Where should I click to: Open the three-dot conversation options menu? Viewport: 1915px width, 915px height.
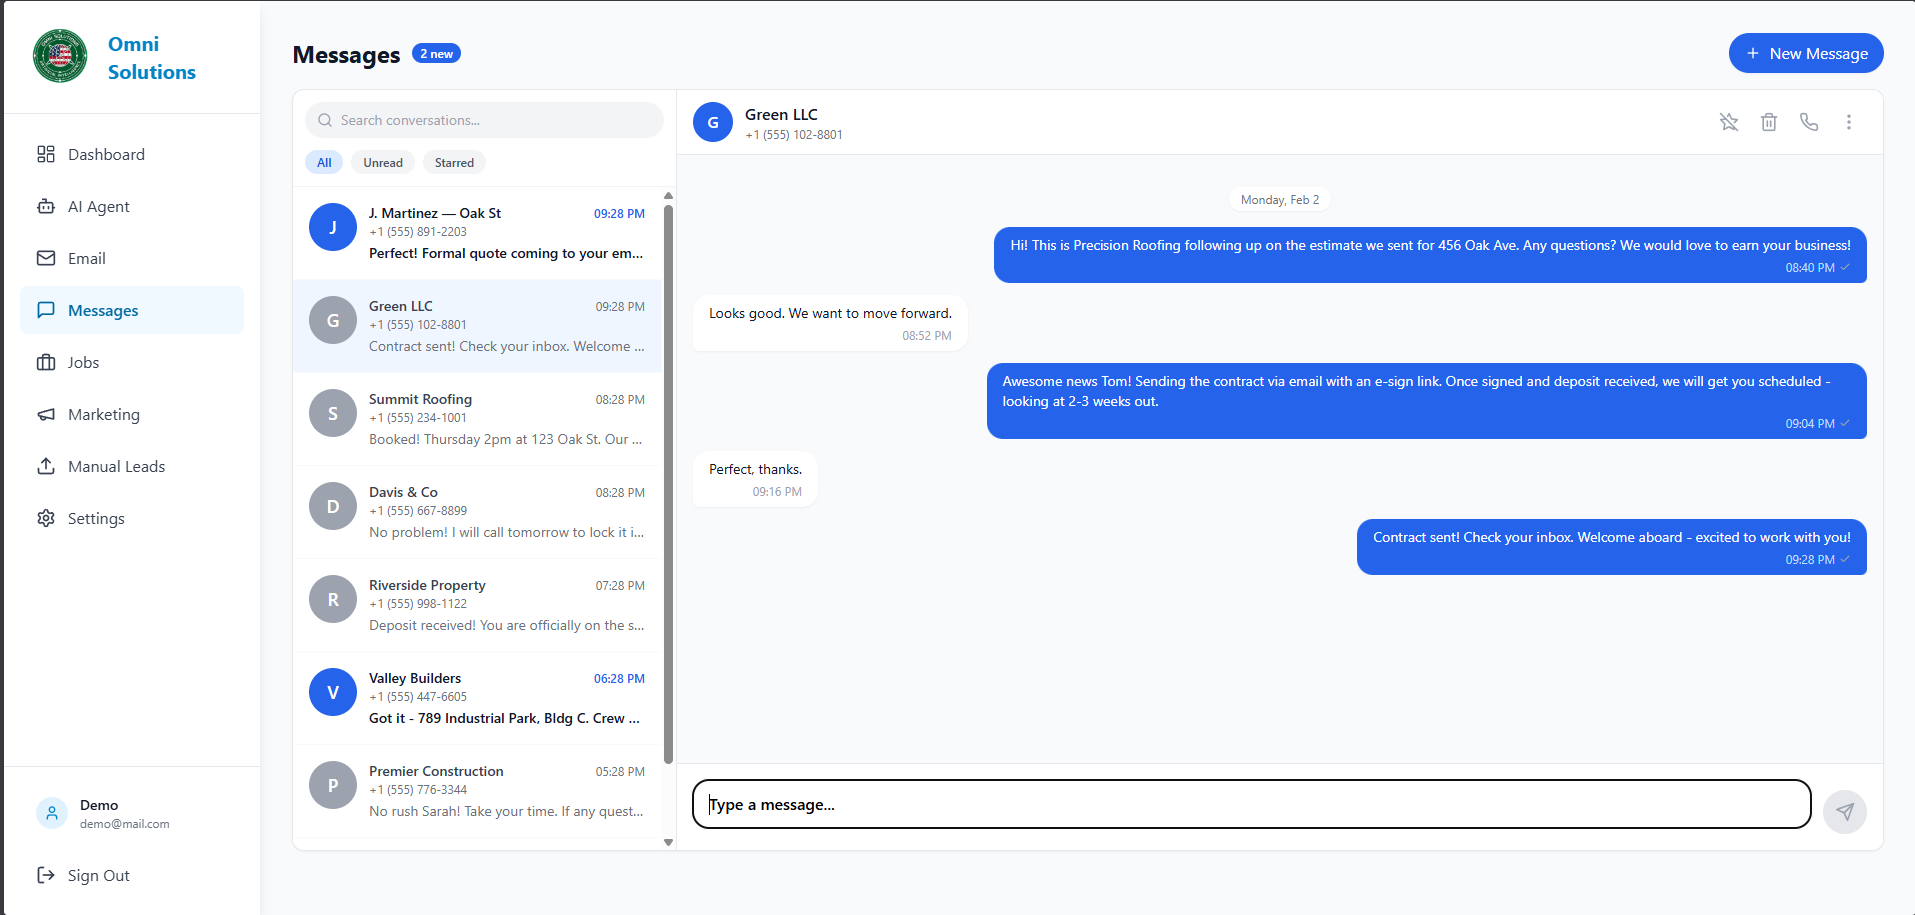click(1848, 122)
